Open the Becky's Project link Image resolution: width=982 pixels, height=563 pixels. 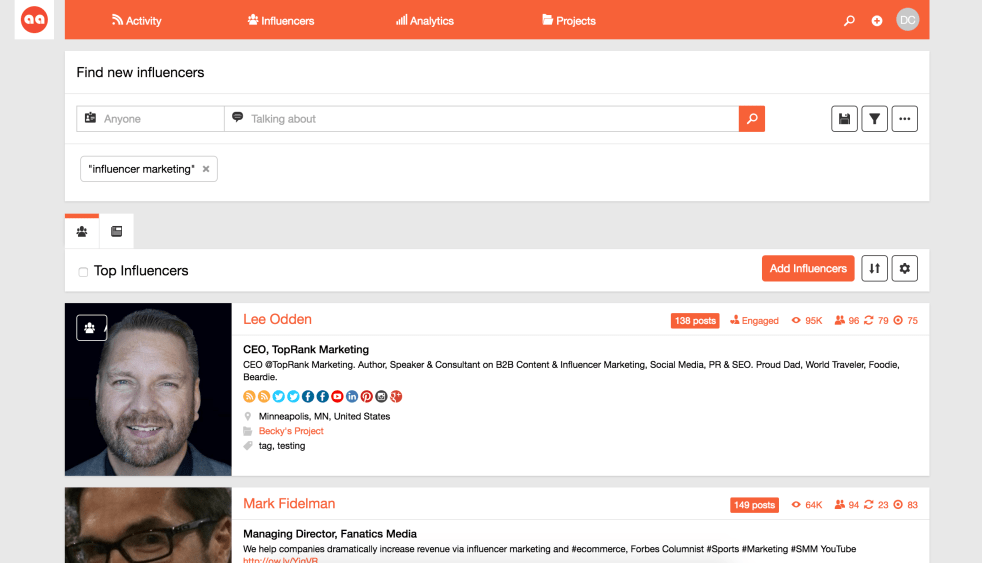(x=291, y=431)
